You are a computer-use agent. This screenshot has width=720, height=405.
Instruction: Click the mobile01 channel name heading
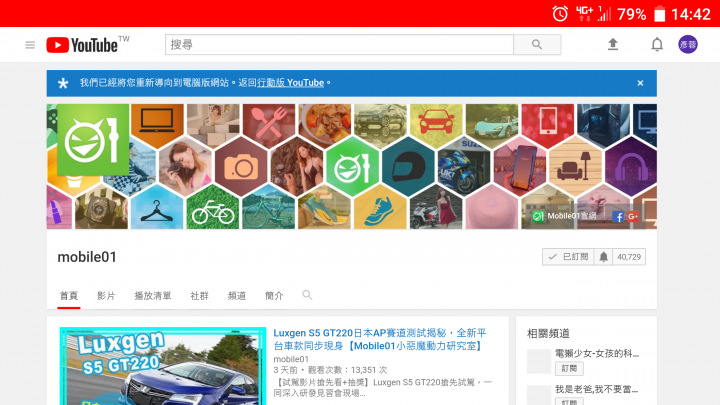coord(87,257)
